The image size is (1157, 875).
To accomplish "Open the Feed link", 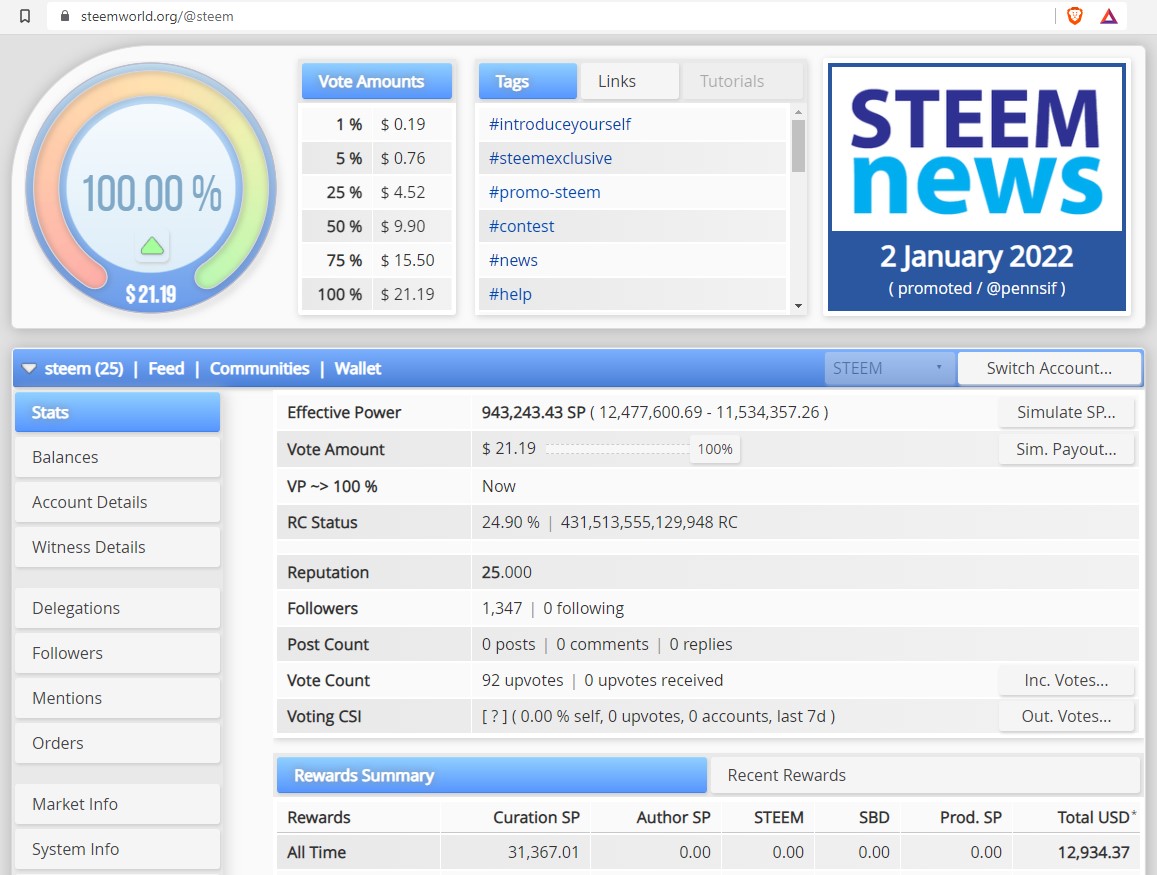I will point(166,368).
